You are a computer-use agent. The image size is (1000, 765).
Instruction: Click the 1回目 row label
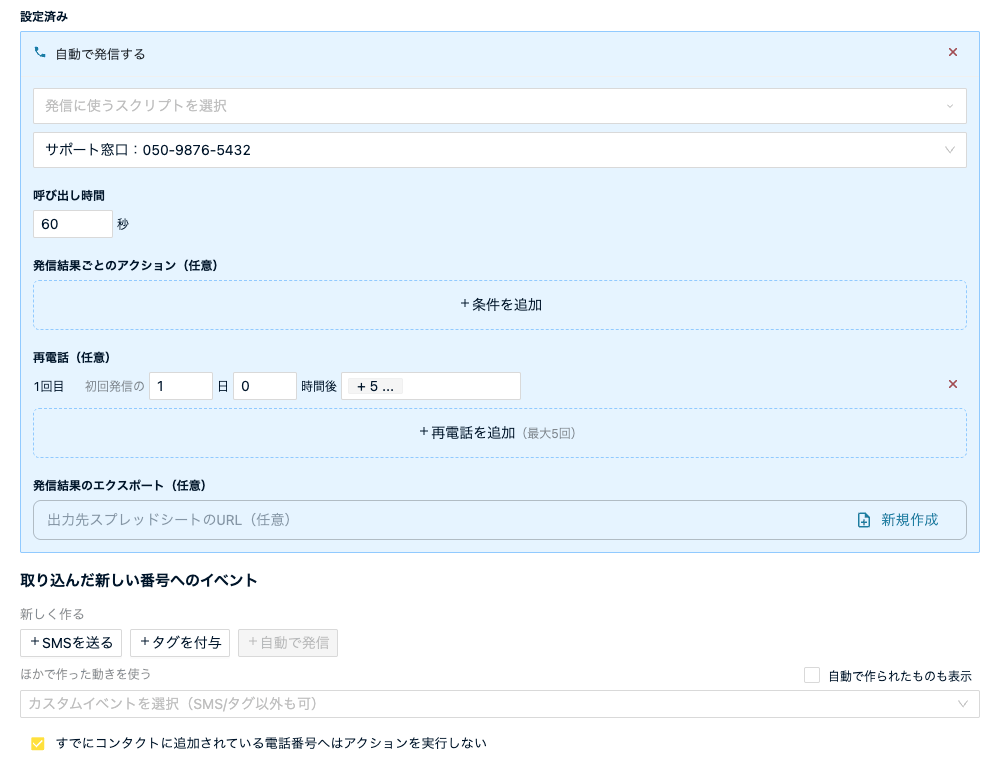[48, 386]
